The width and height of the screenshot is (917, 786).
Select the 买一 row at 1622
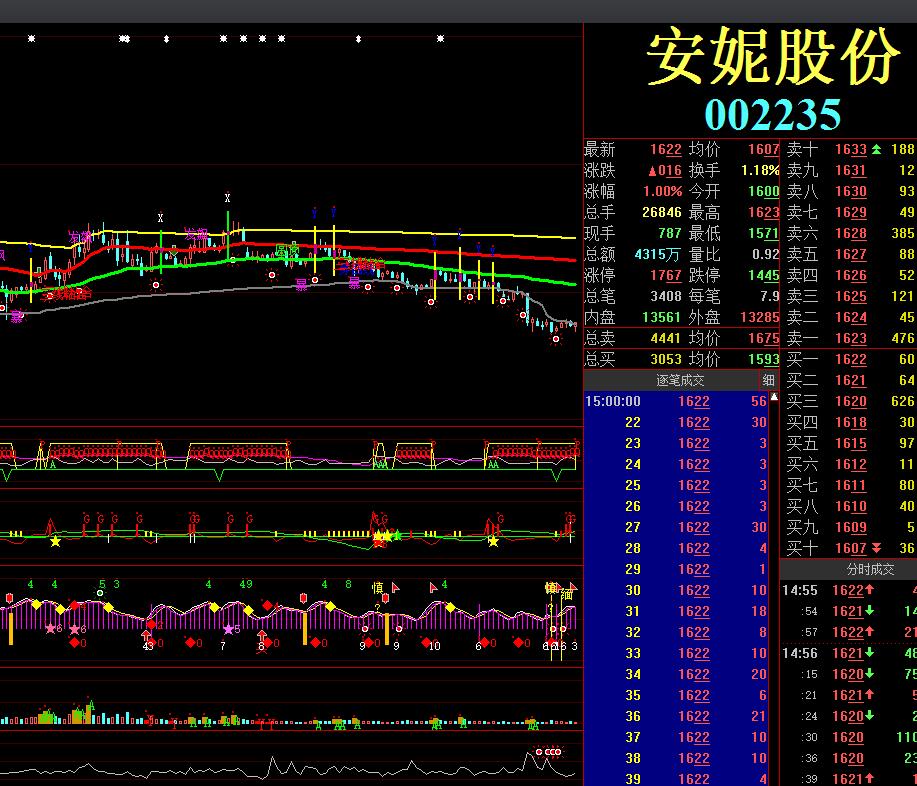[x=849, y=360]
